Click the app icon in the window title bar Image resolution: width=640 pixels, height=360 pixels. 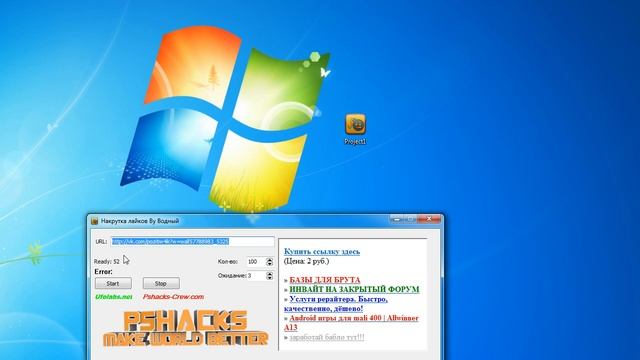(95, 221)
